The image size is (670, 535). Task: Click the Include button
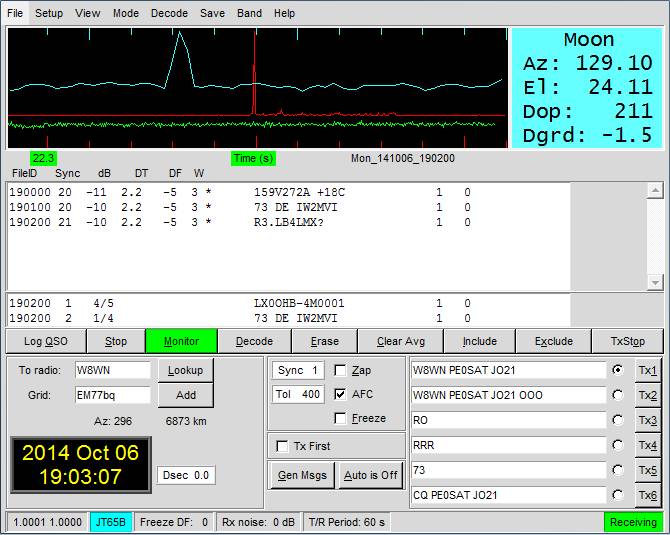(479, 341)
